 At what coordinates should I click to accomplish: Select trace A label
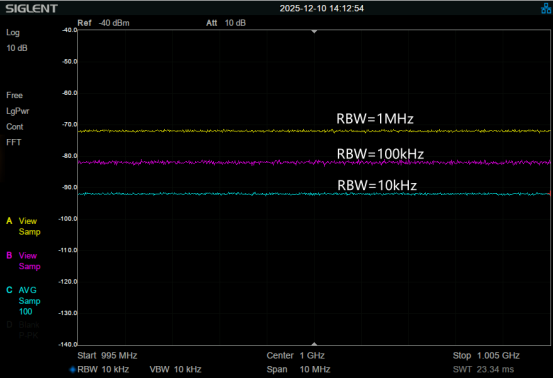click(9, 221)
